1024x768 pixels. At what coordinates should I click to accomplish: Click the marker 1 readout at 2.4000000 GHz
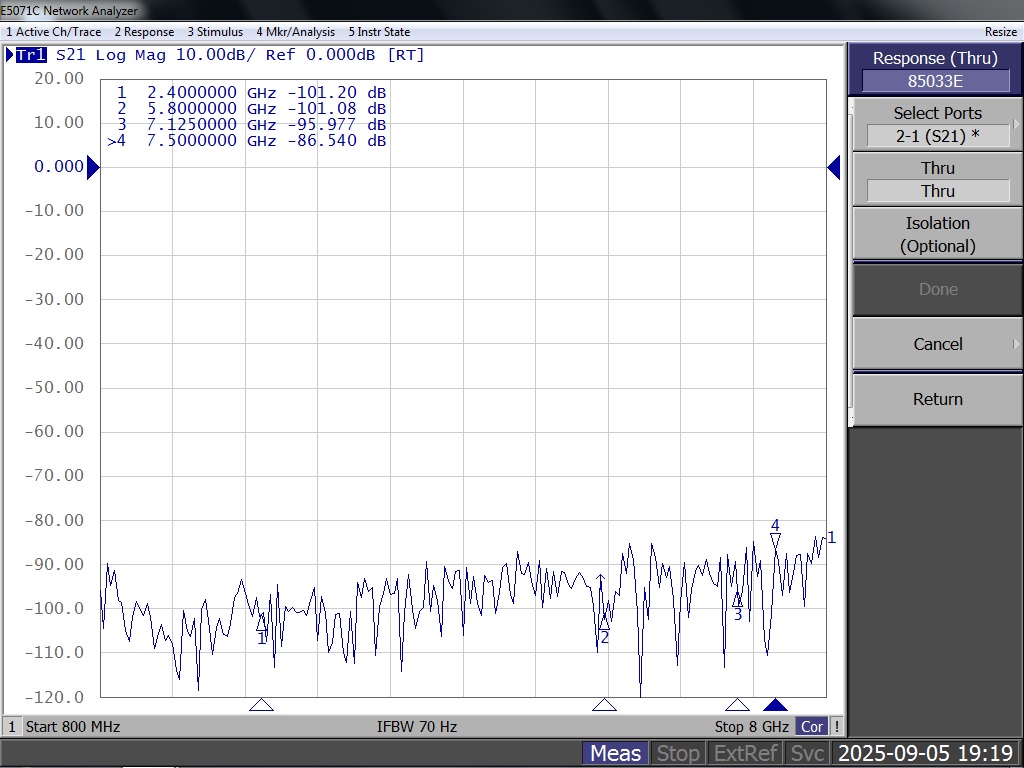251,93
